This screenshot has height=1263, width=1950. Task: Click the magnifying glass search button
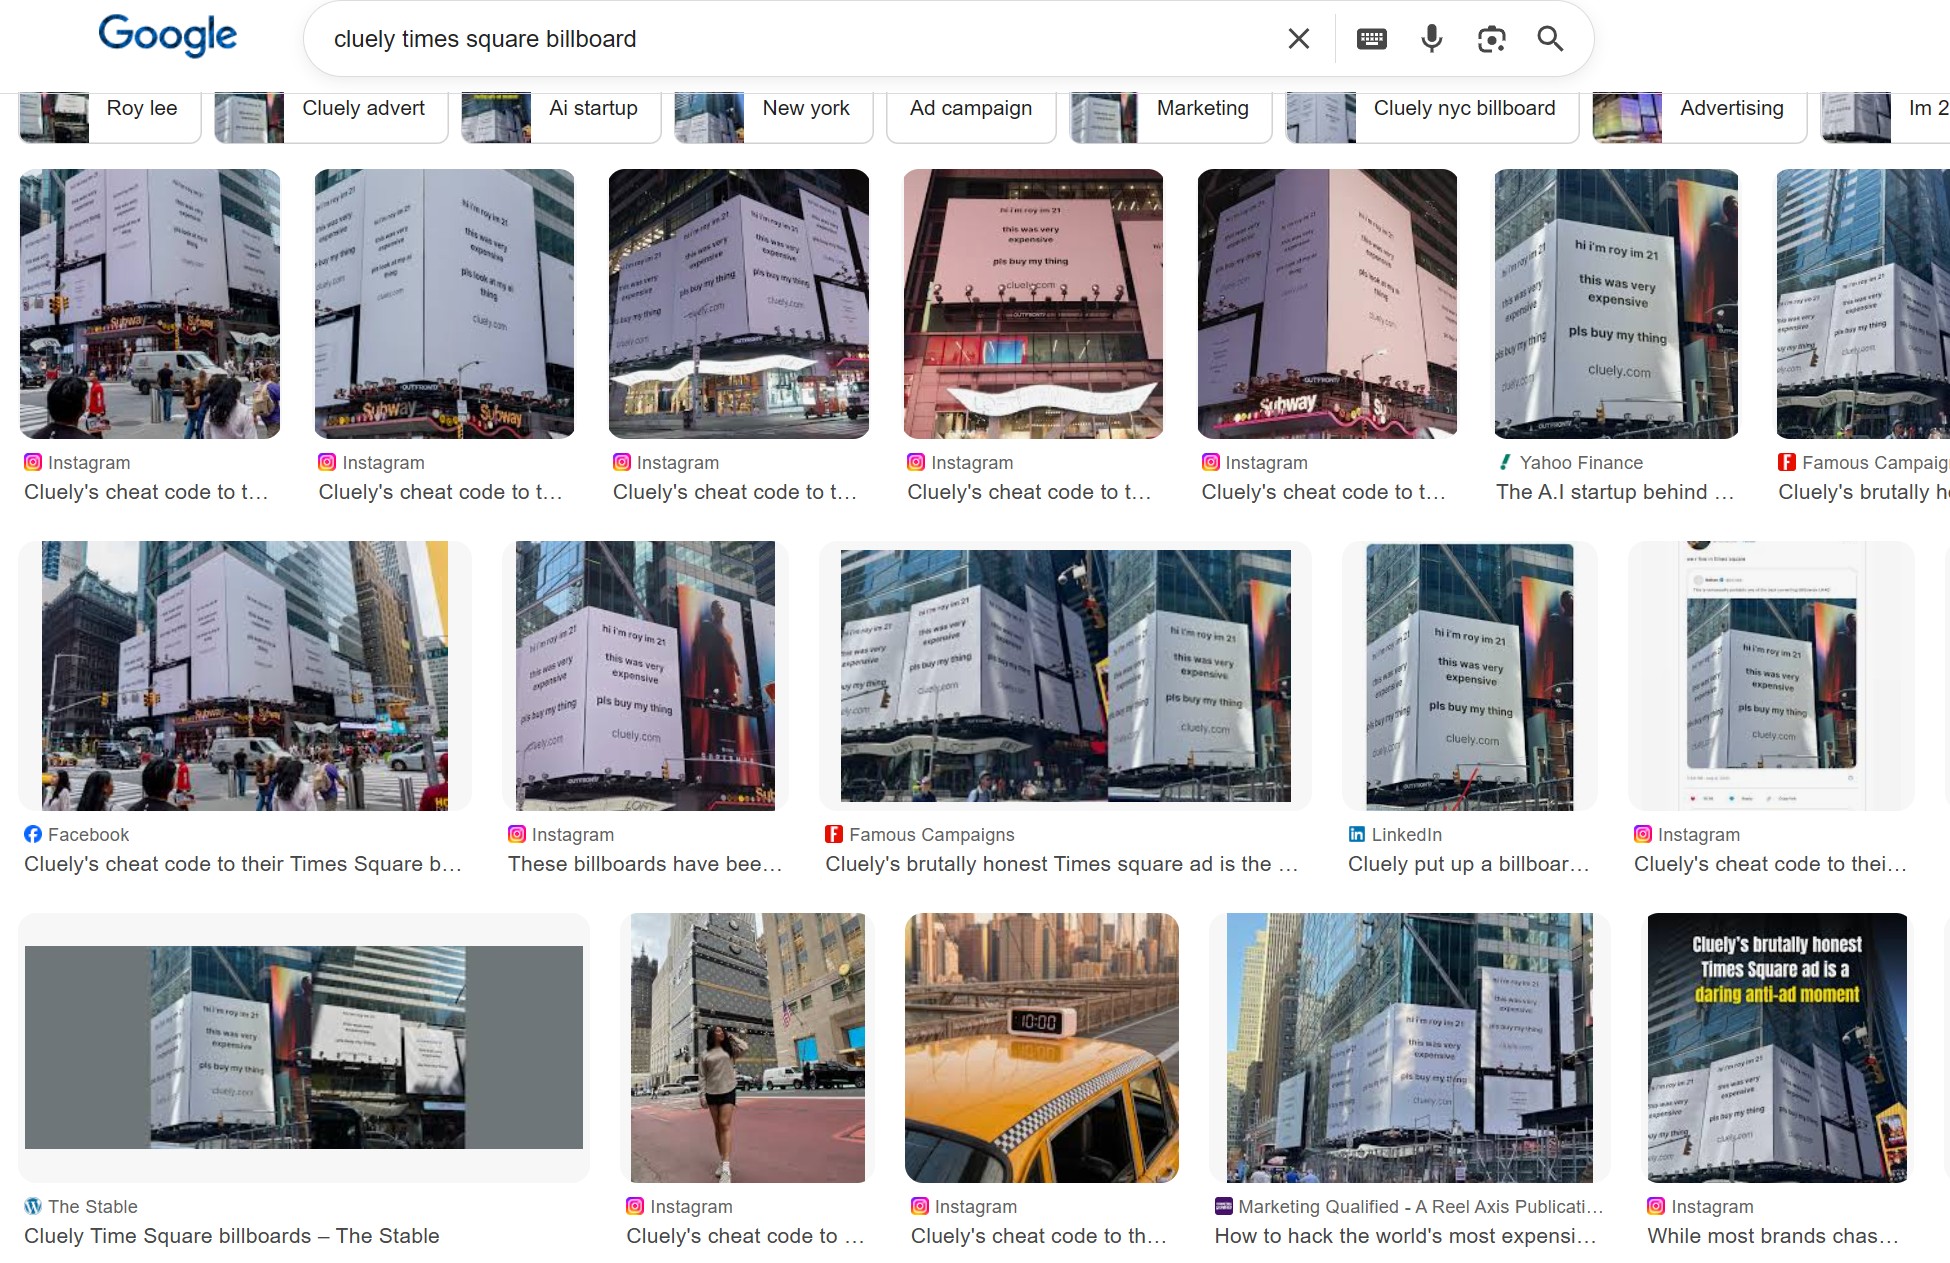(1550, 39)
